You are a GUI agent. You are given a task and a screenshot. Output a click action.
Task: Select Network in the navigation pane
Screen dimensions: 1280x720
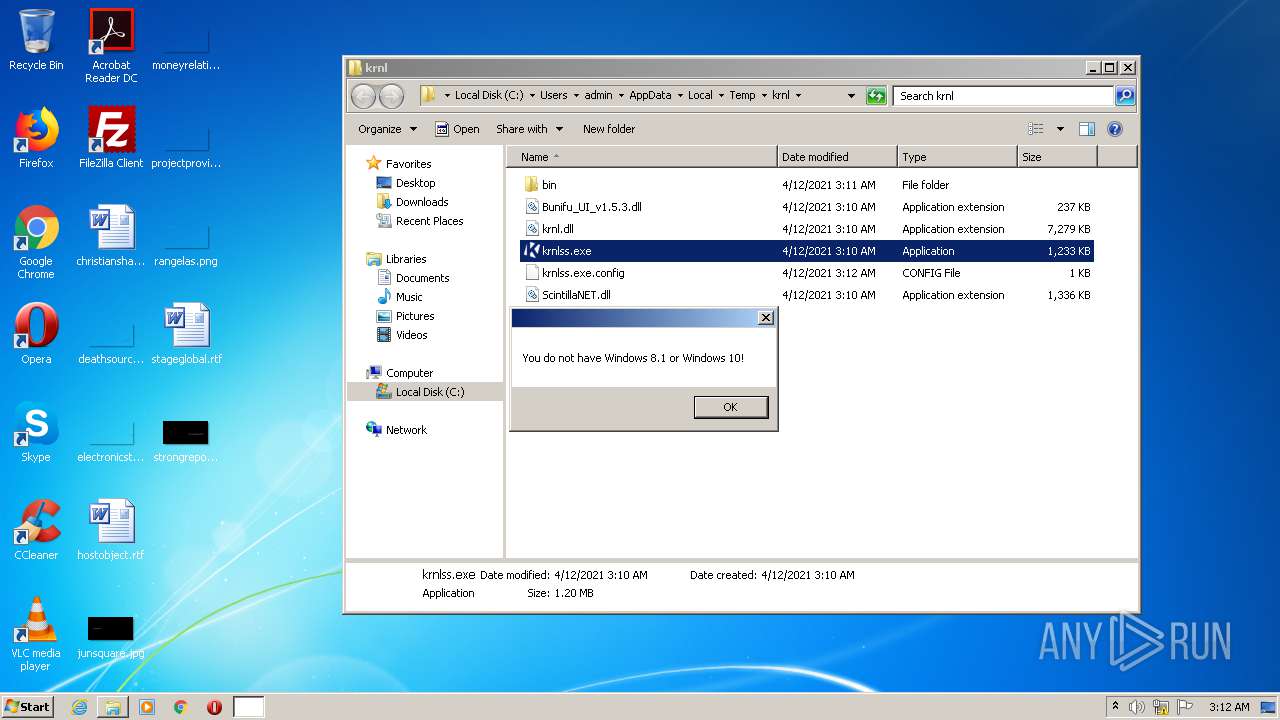coord(405,430)
